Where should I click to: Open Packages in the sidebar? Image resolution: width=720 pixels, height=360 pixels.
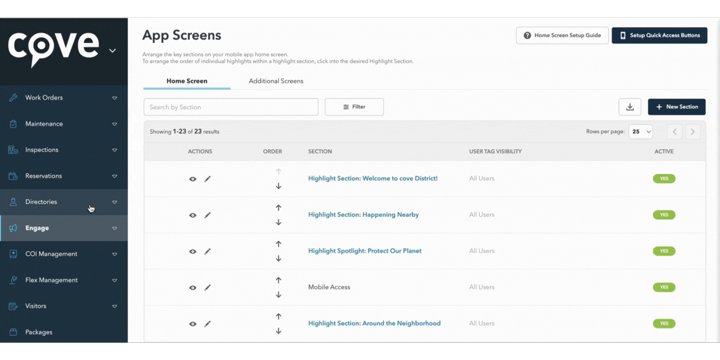click(64, 332)
